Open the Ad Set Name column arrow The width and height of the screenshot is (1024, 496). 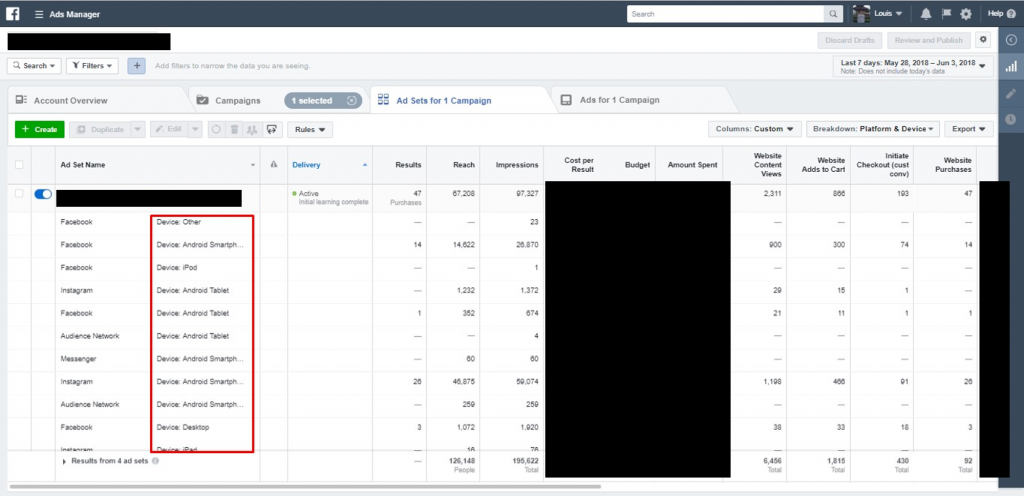click(253, 166)
